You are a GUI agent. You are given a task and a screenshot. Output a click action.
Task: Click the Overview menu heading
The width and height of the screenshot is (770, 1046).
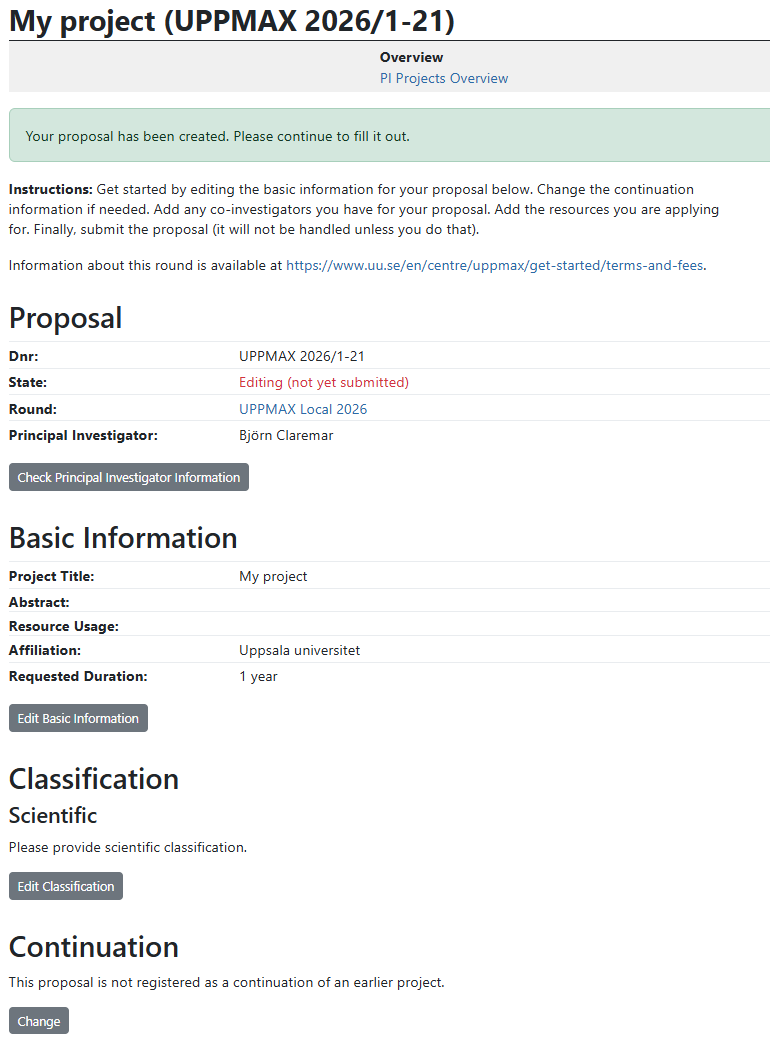tap(411, 57)
